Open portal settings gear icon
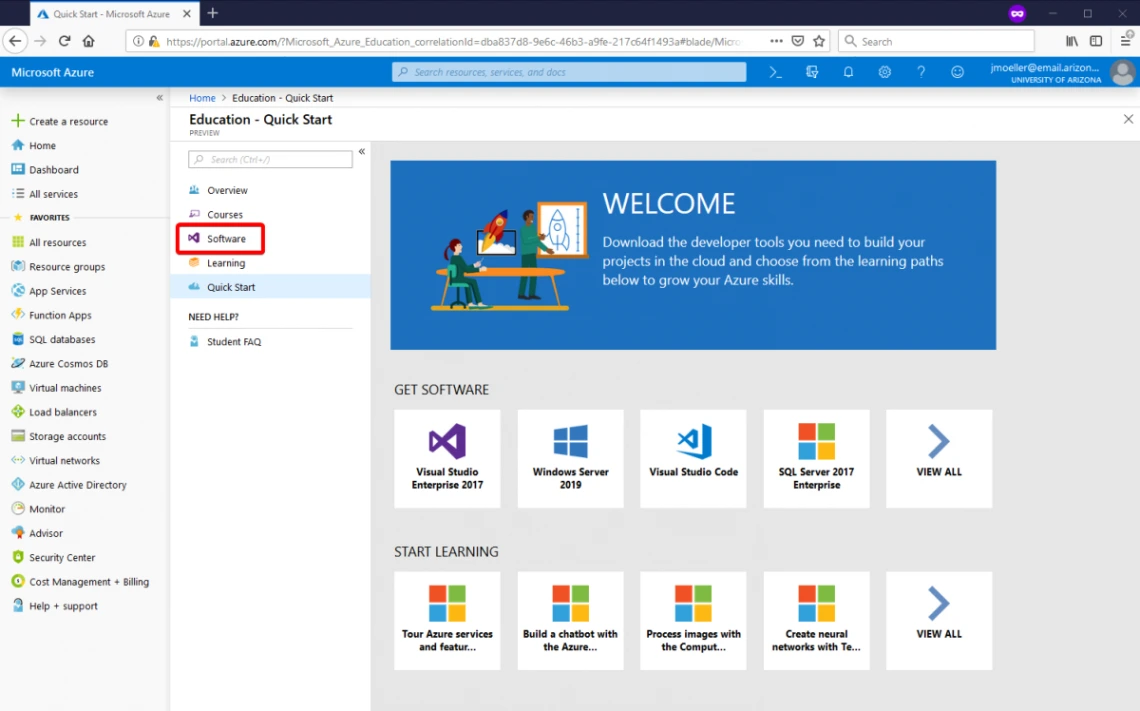 click(x=884, y=72)
